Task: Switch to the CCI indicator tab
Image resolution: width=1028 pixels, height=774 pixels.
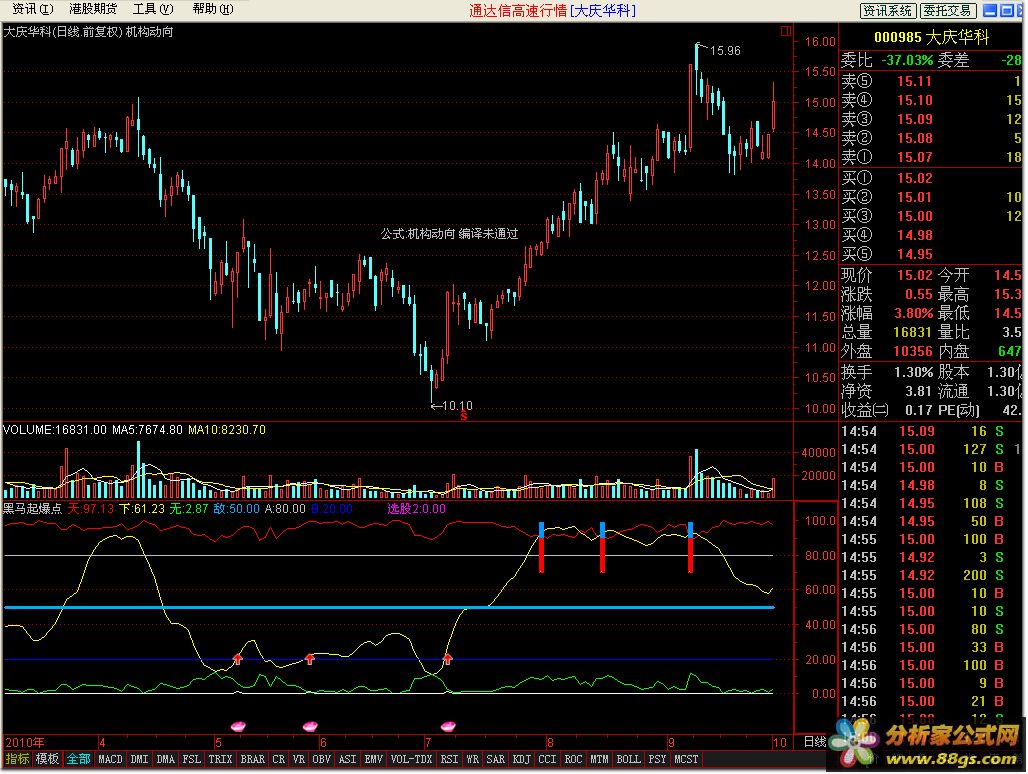Action: [547, 759]
